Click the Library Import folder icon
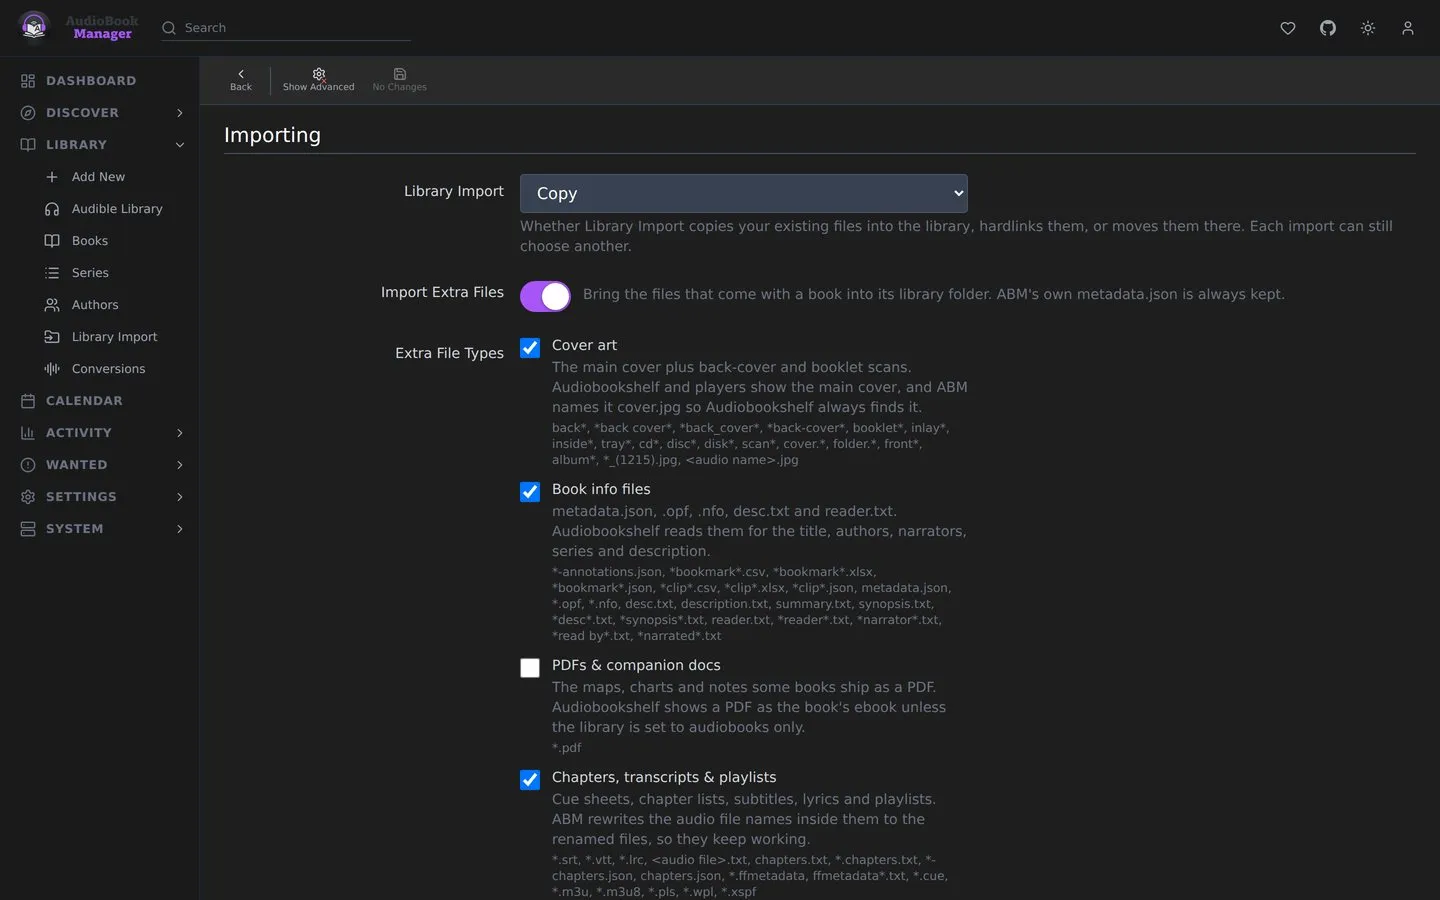This screenshot has width=1440, height=900. click(52, 337)
